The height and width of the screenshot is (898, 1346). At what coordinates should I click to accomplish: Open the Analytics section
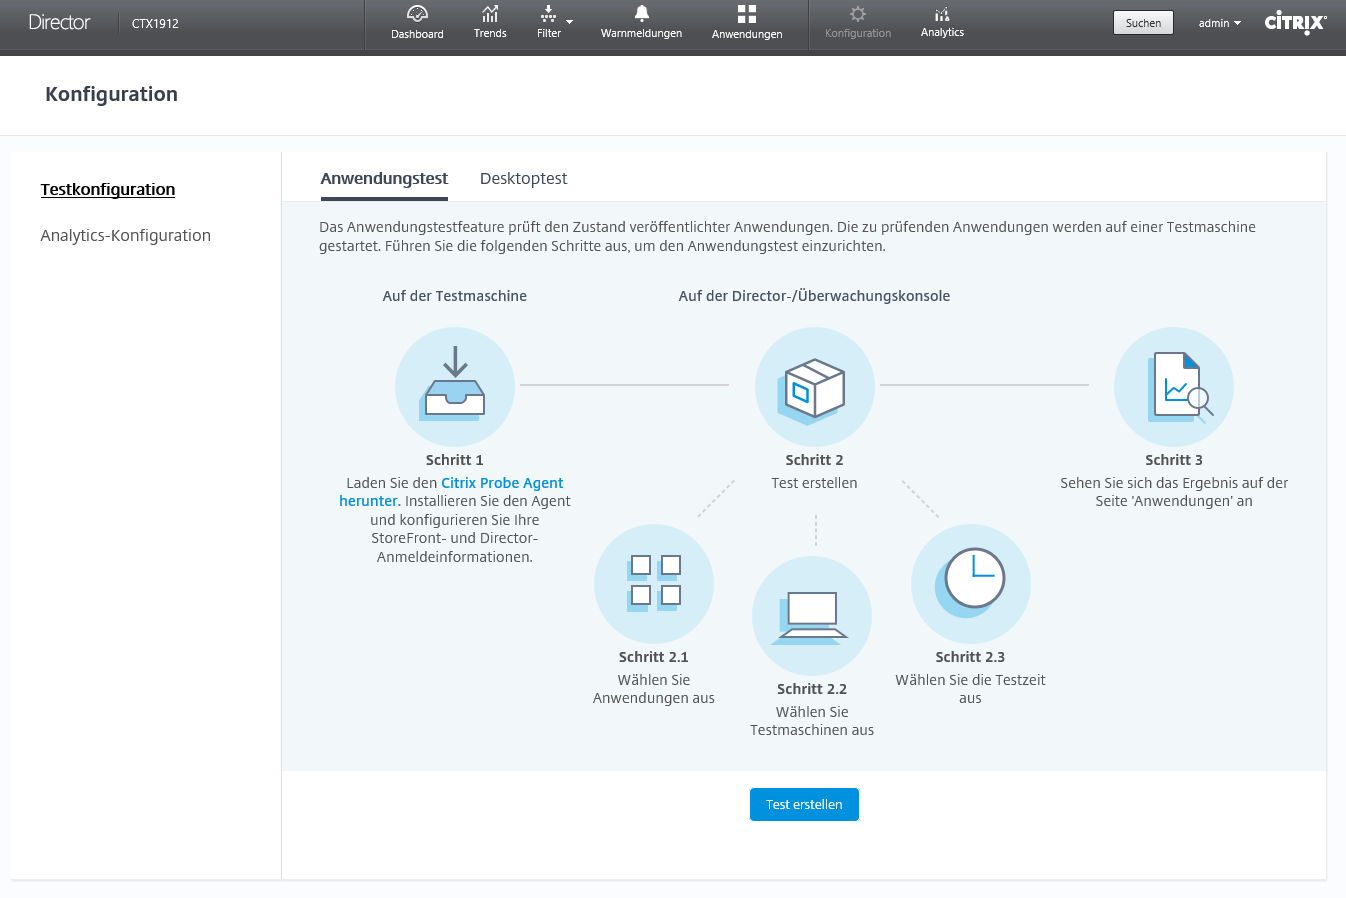(x=941, y=22)
